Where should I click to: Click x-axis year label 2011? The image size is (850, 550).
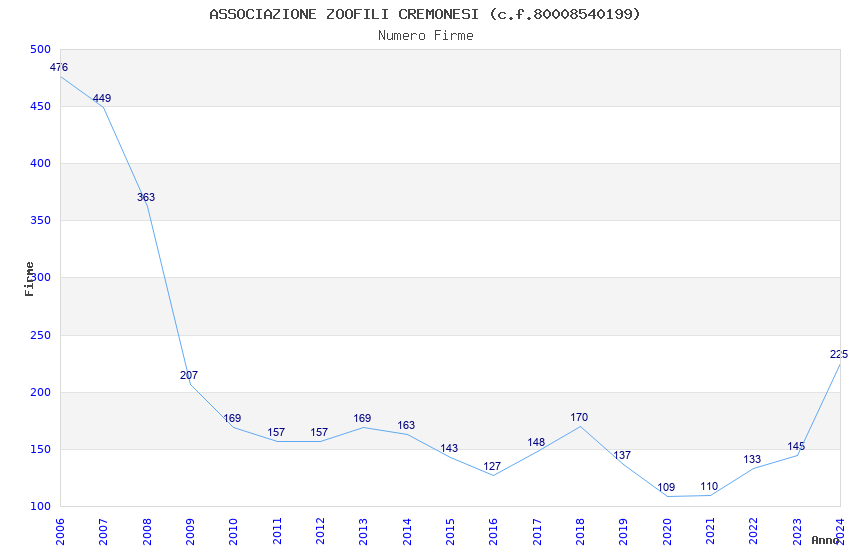[x=276, y=532]
